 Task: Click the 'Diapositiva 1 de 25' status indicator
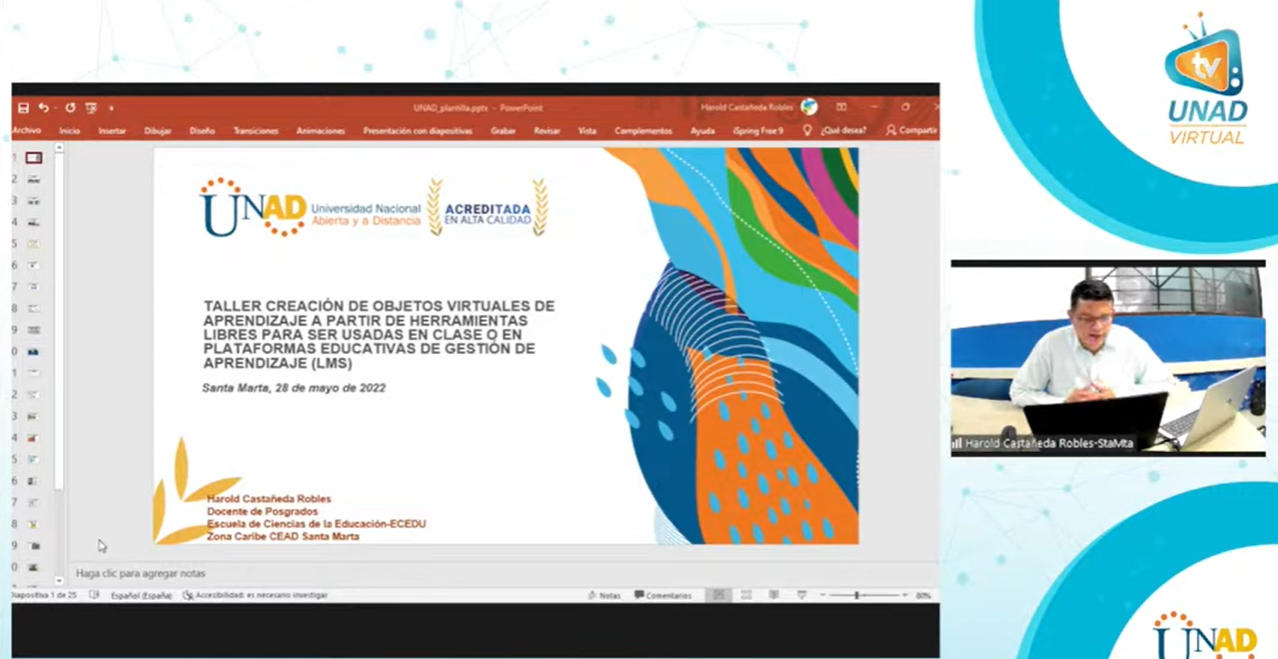coord(44,595)
